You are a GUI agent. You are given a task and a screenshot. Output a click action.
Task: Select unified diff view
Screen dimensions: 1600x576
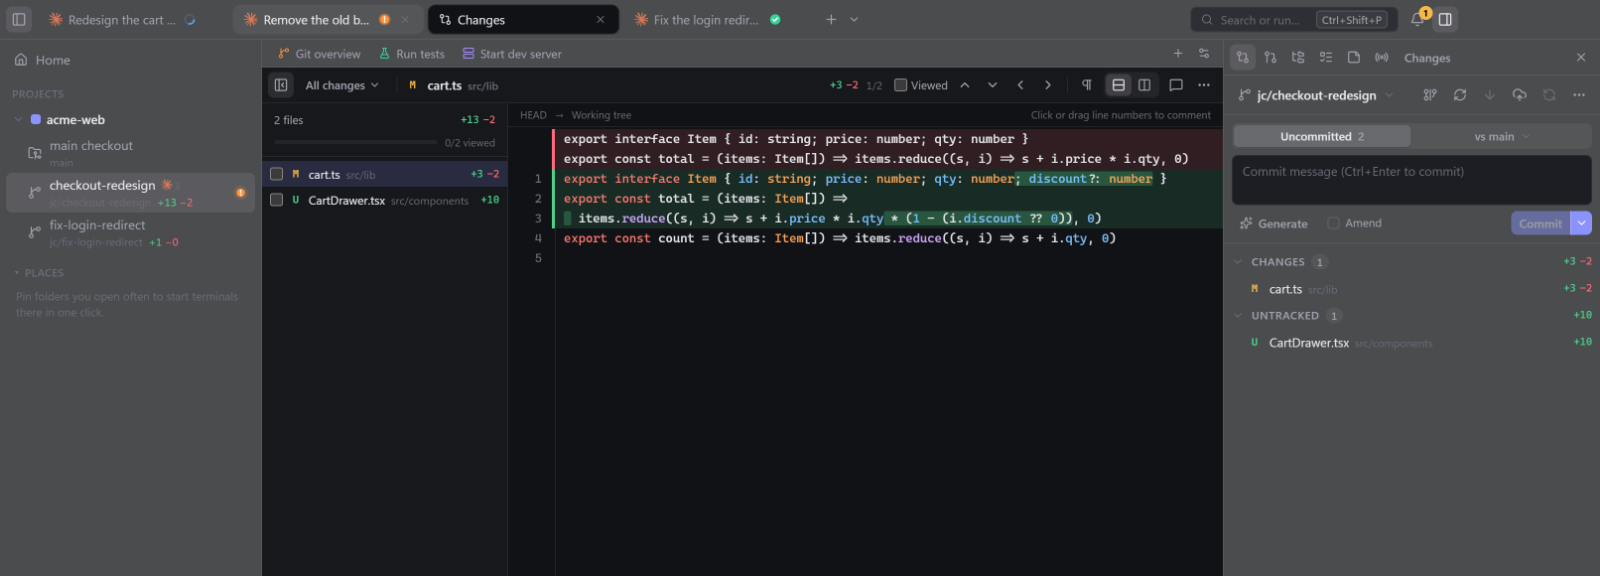(x=1118, y=85)
